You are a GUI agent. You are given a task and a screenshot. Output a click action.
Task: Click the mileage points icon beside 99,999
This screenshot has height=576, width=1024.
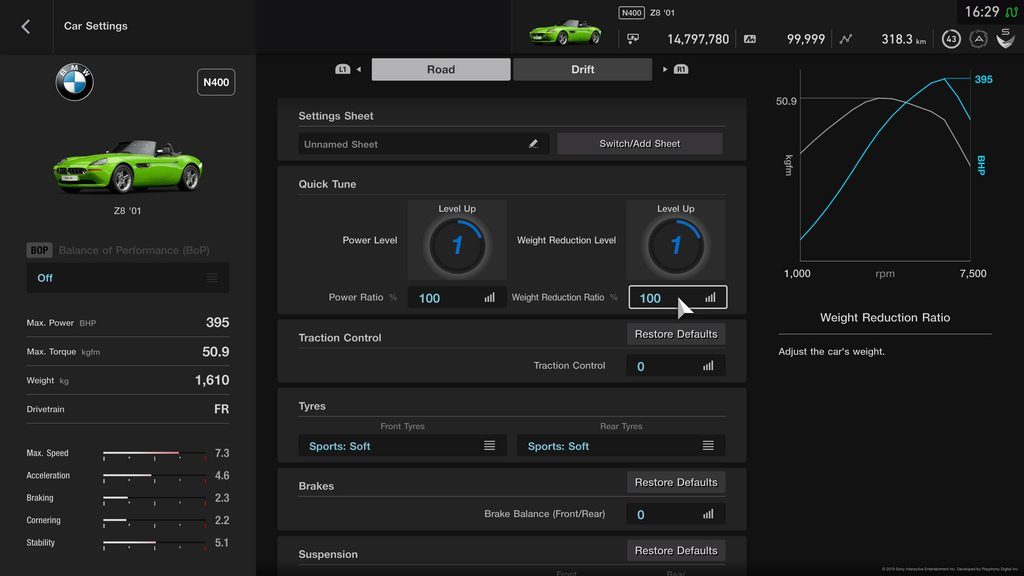tap(750, 39)
